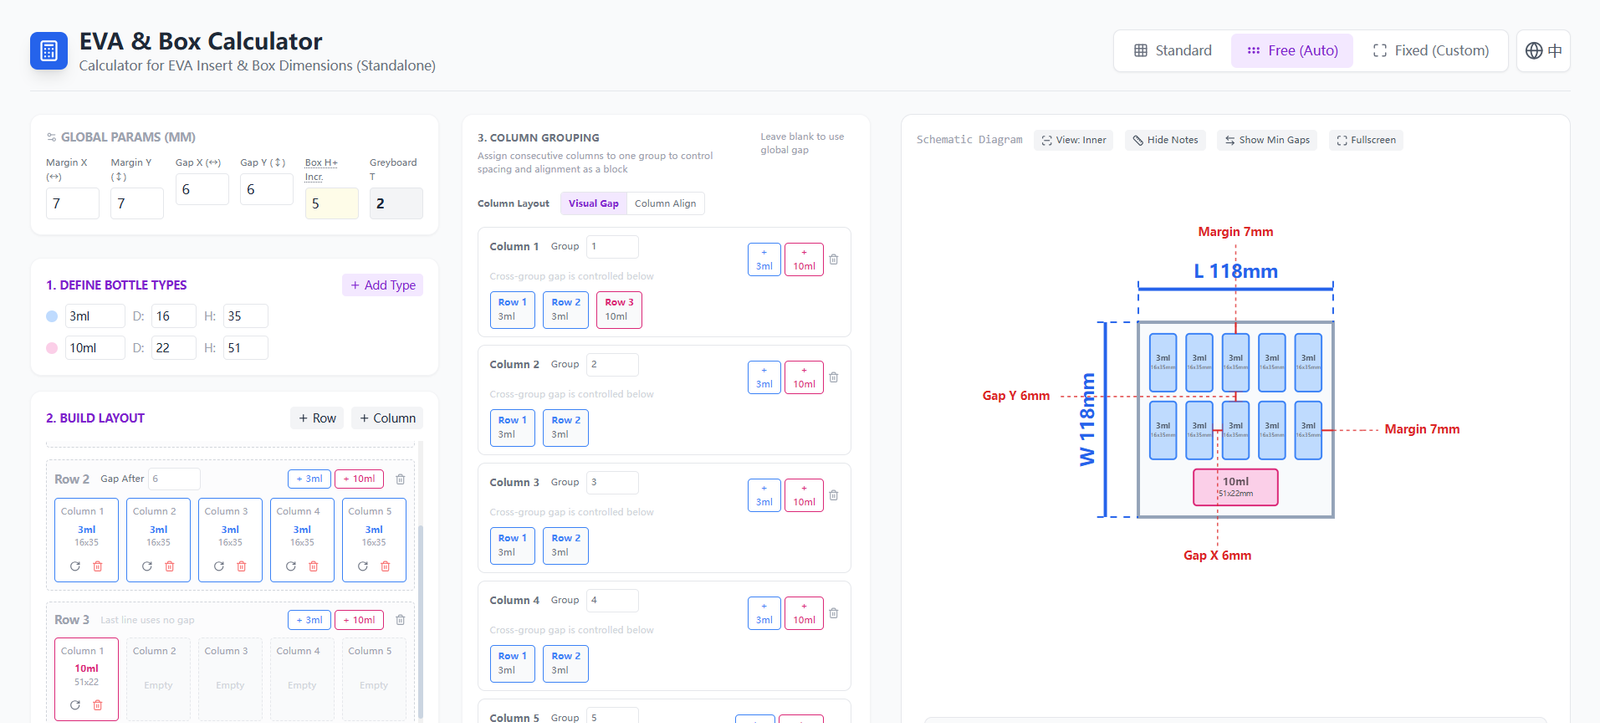The height and width of the screenshot is (723, 1600).
Task: Click the pink 10ml color swatch
Action: (x=52, y=348)
